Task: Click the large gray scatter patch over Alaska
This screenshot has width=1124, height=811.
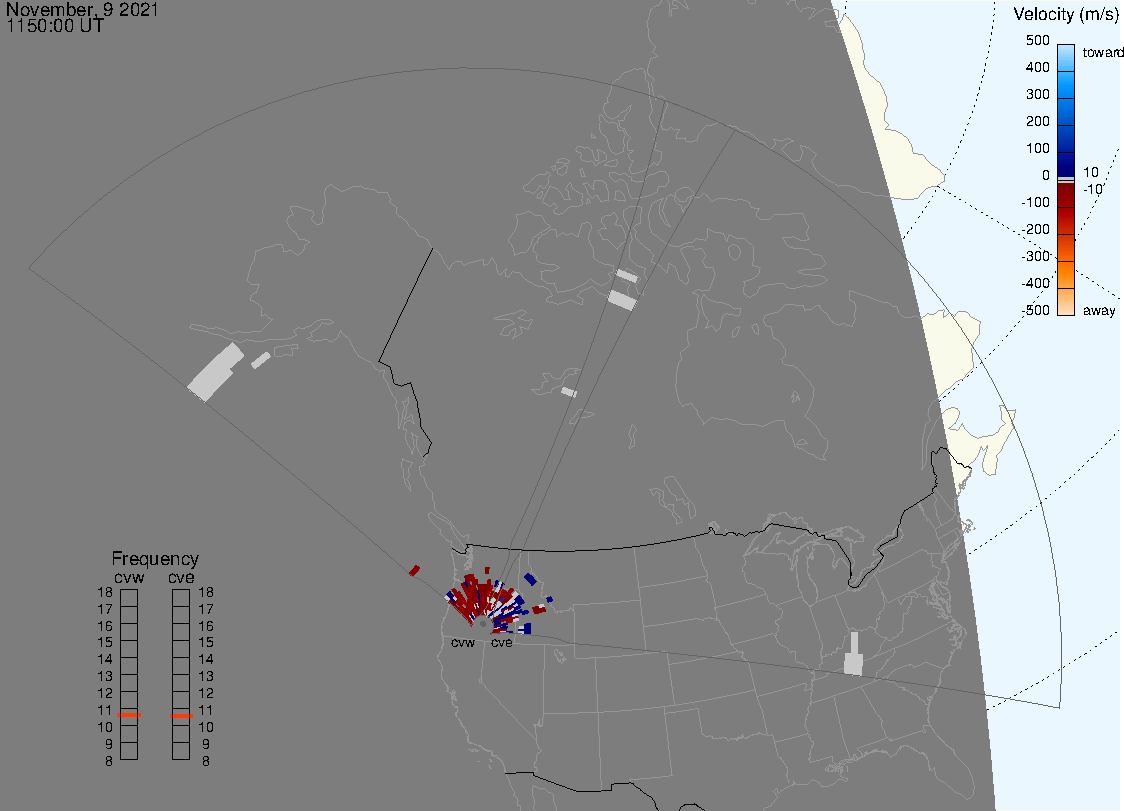Action: (215, 372)
